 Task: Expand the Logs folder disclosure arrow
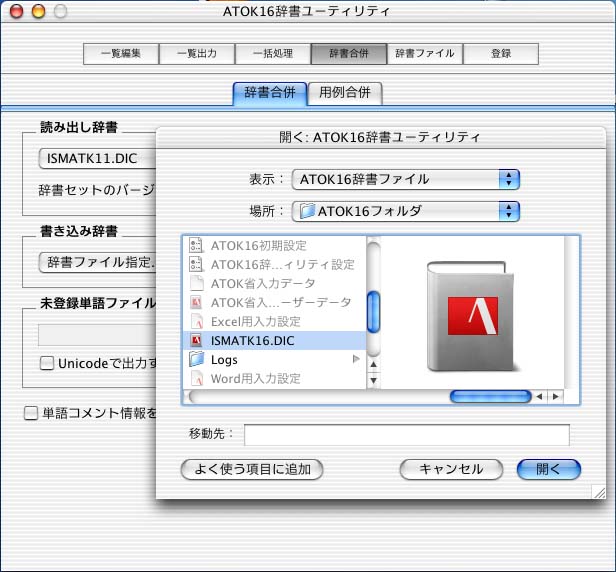356,359
